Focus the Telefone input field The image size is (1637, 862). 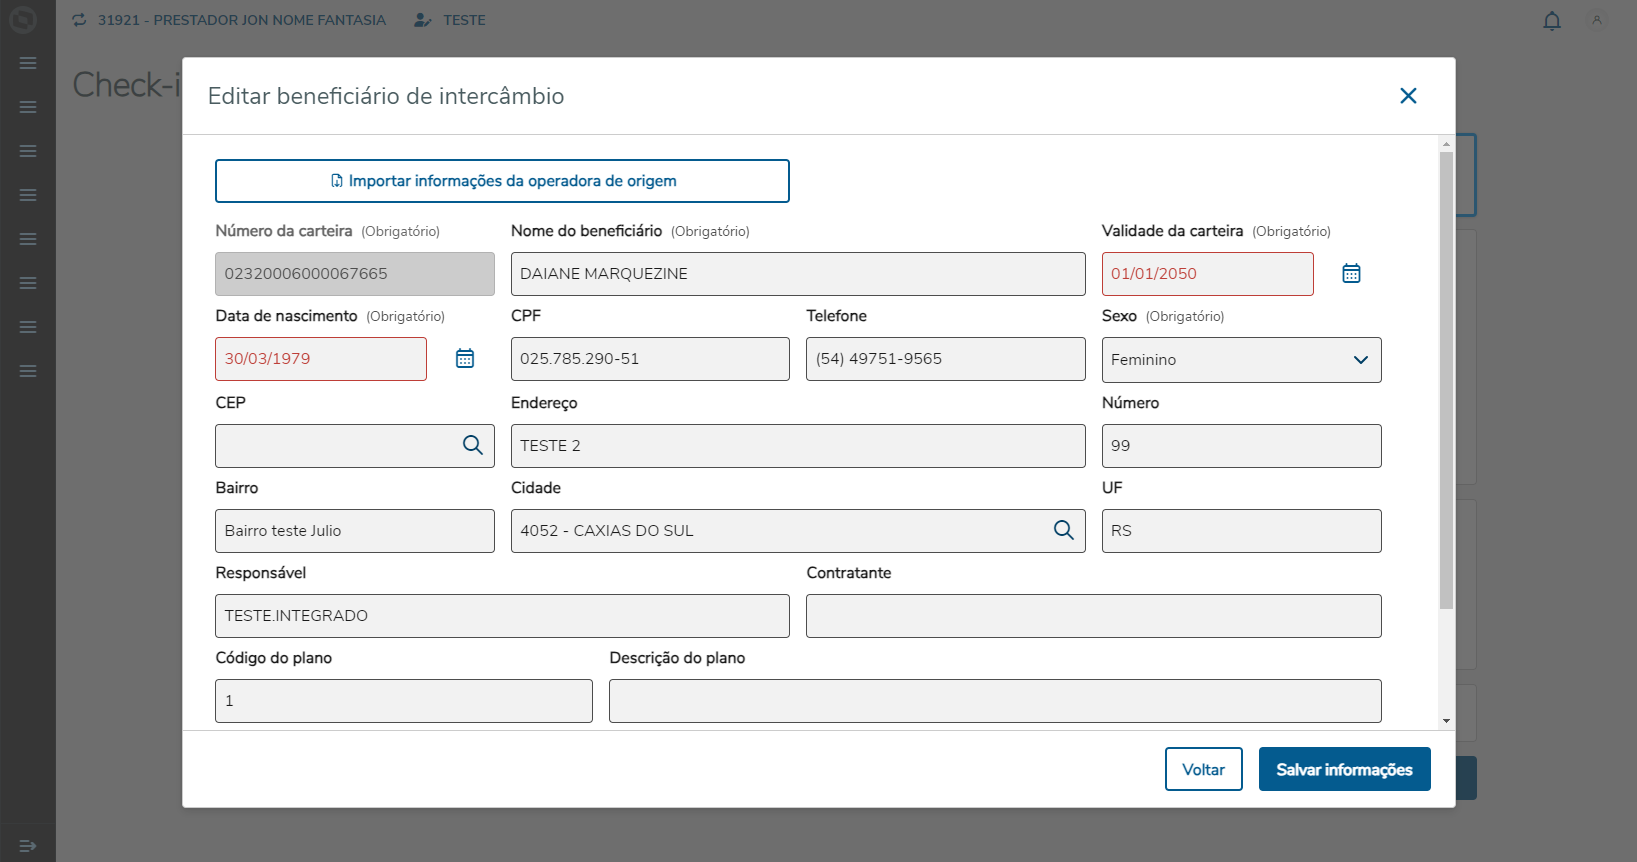[945, 359]
